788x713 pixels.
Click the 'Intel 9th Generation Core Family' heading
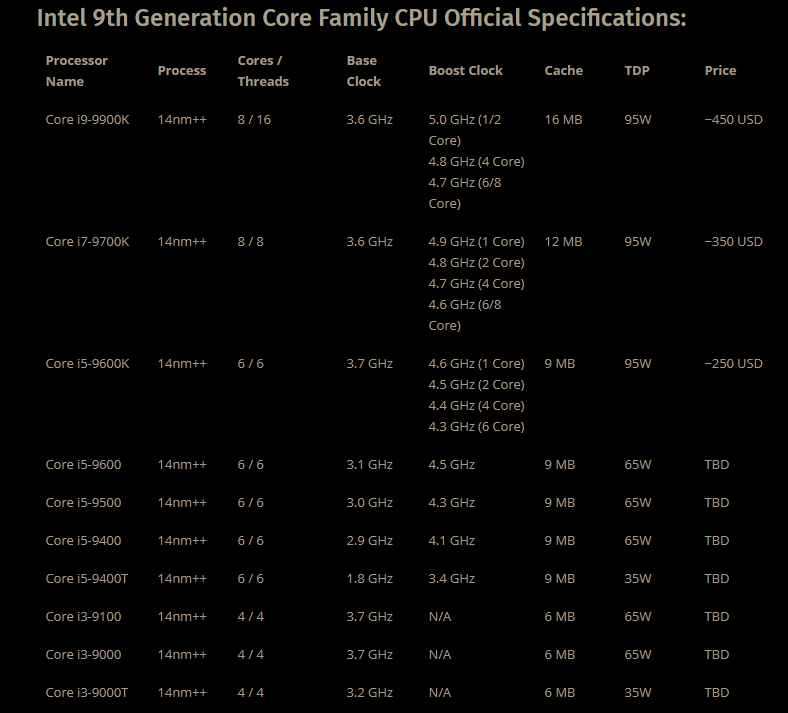point(362,19)
